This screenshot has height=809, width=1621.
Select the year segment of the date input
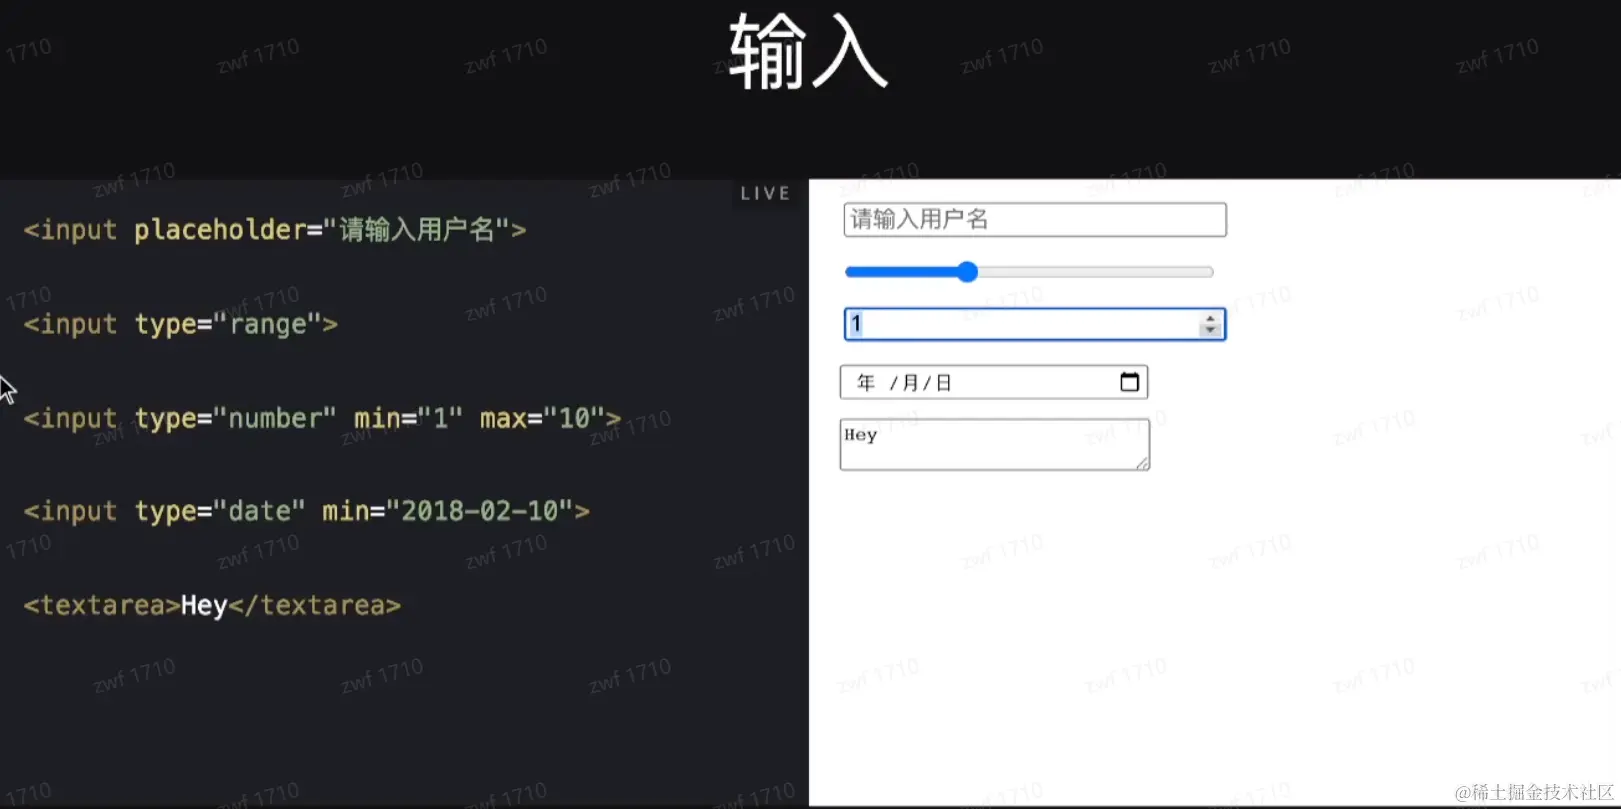click(x=866, y=383)
